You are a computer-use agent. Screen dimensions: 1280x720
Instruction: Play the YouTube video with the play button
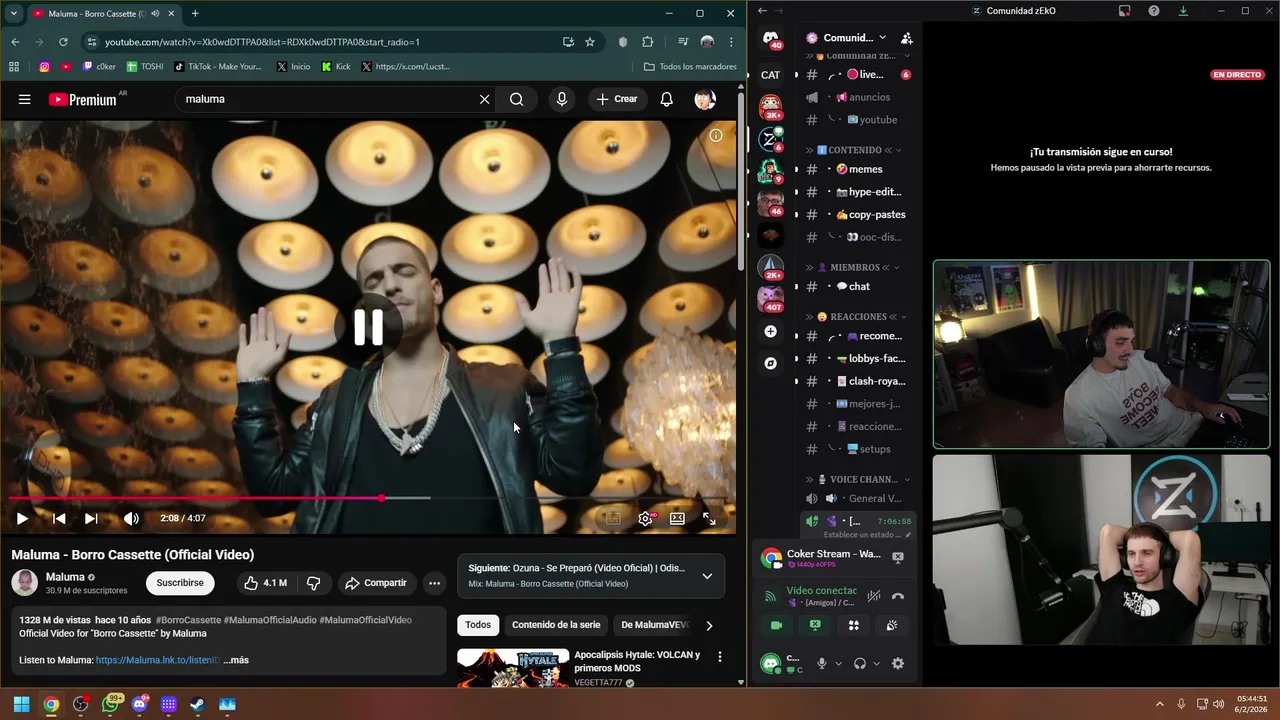click(22, 518)
